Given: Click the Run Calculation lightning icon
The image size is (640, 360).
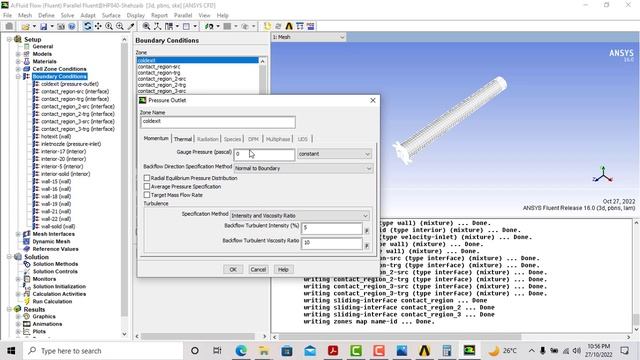Looking at the screenshot, I should pyautogui.click(x=27, y=301).
